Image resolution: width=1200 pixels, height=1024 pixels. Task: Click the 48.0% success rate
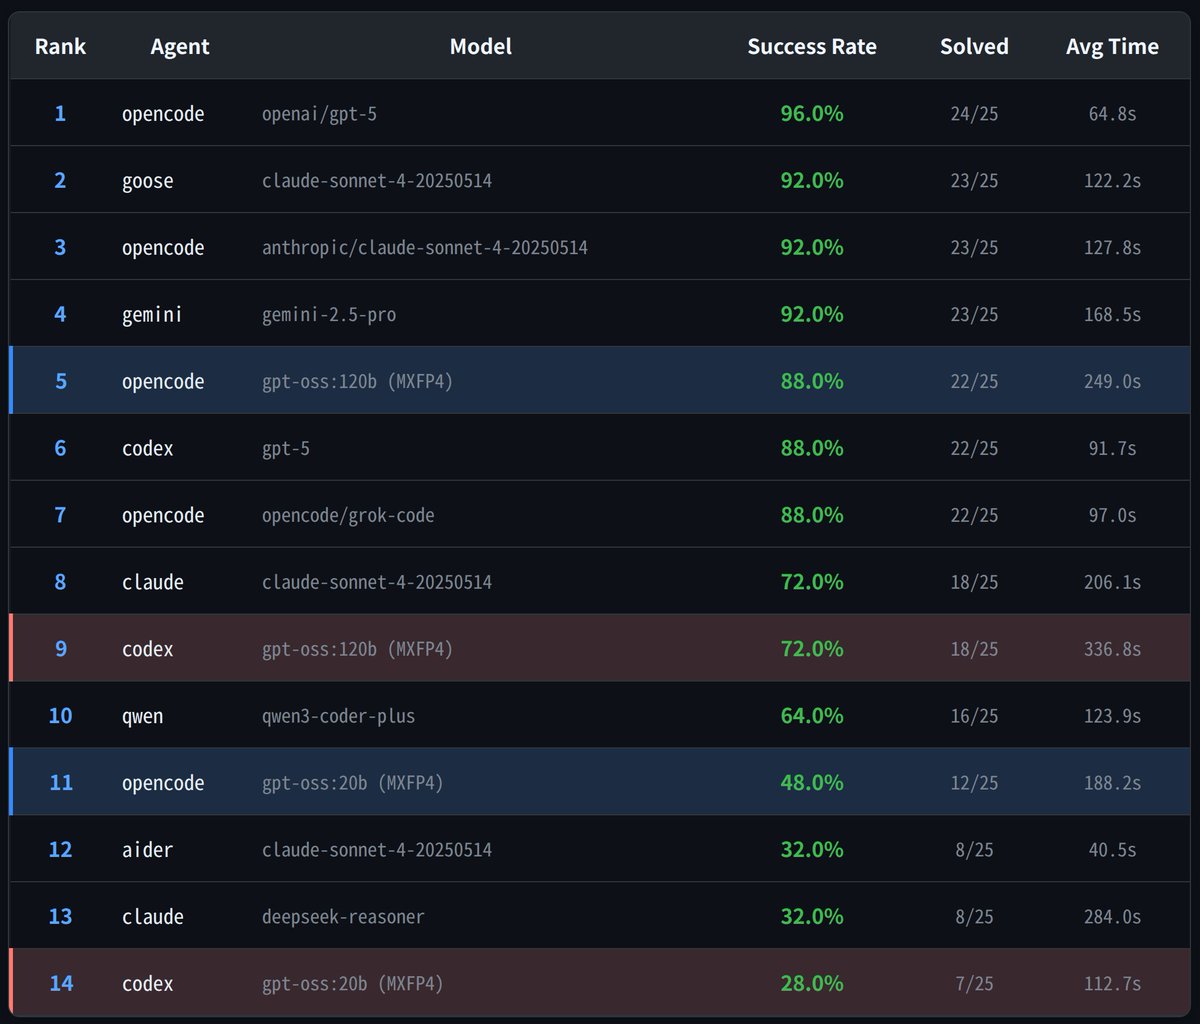point(812,783)
